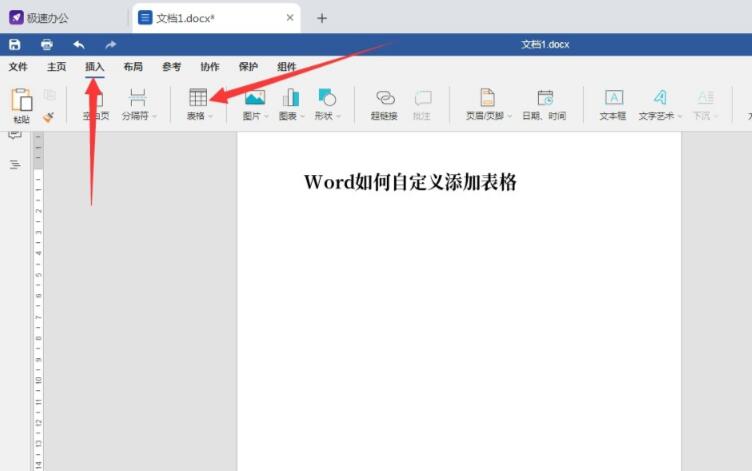Insert a picture with the 图片 icon
752x471 pixels.
(255, 97)
